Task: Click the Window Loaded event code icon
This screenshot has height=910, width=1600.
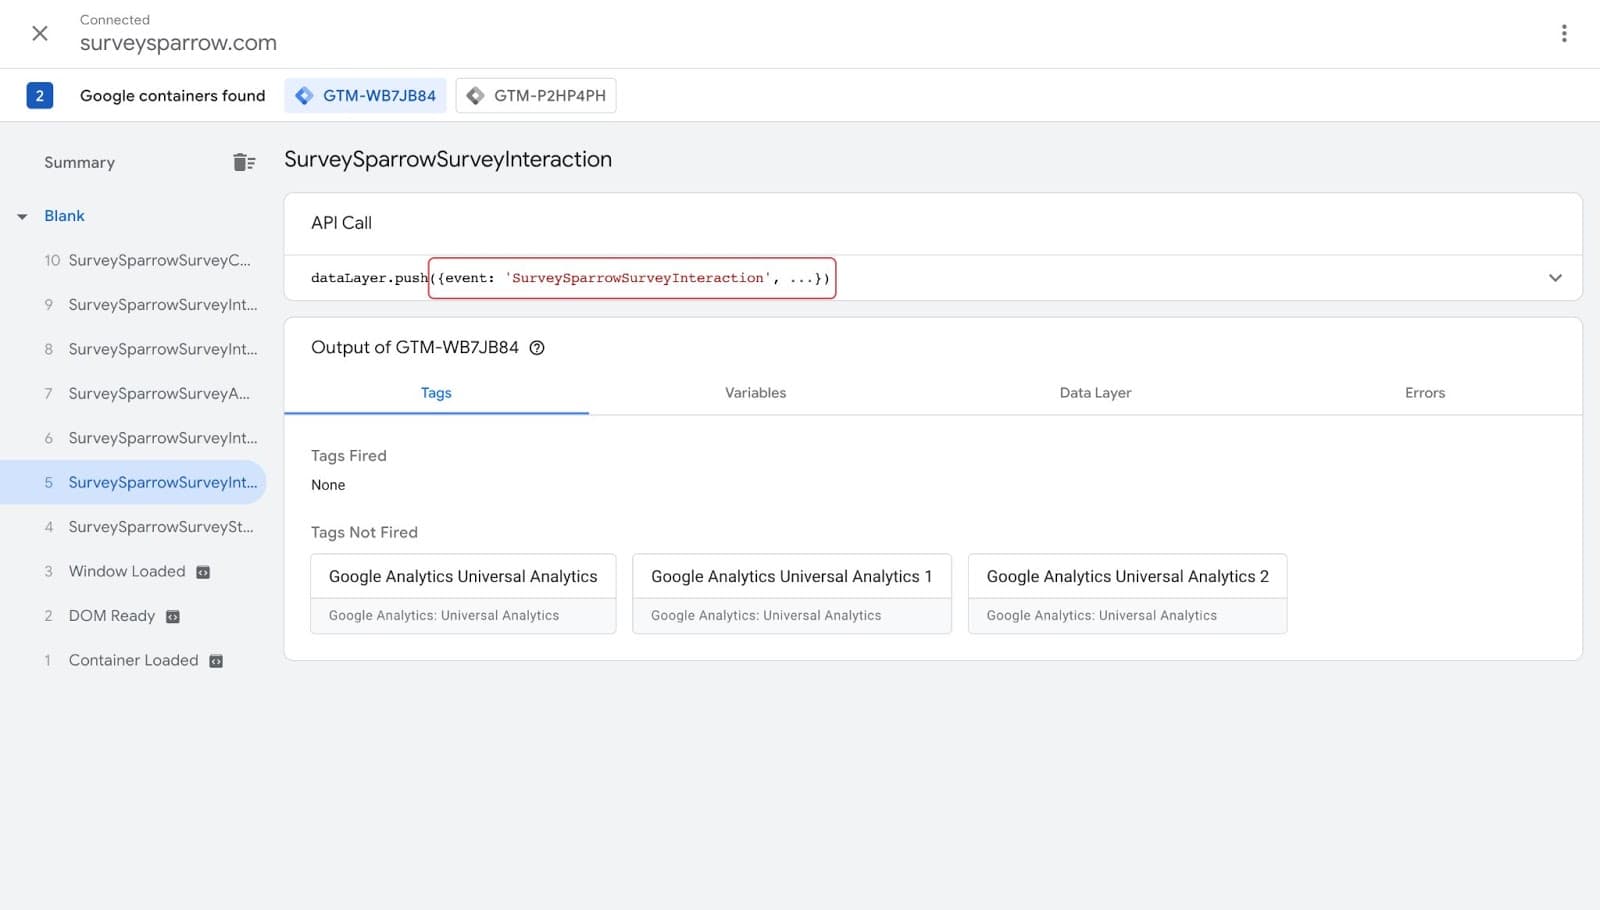Action: (x=203, y=572)
